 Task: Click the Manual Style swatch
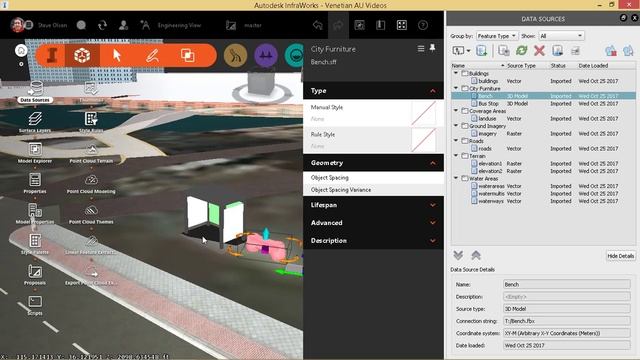[x=424, y=113]
